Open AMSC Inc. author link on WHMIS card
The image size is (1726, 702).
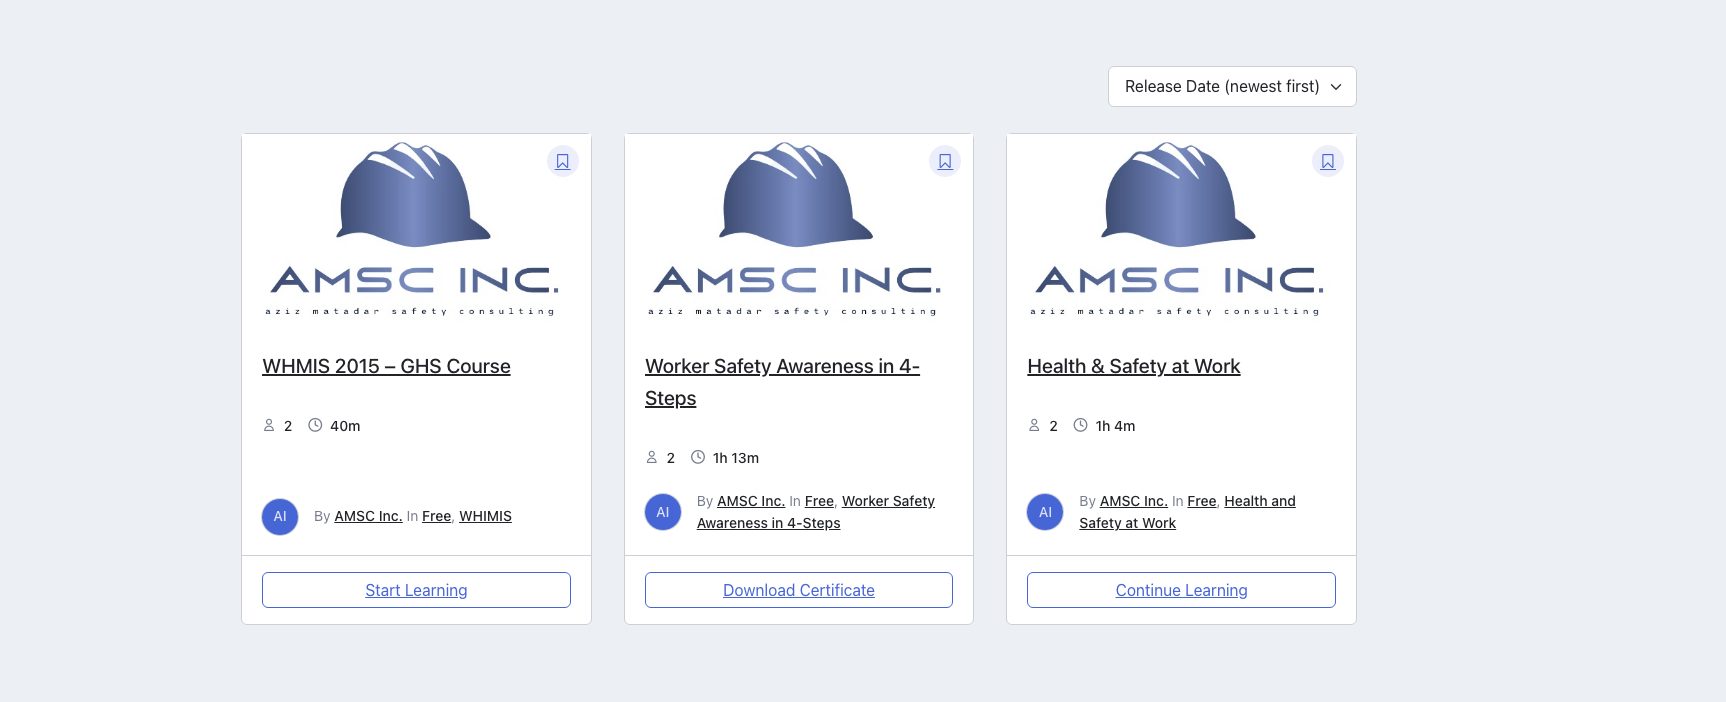368,516
